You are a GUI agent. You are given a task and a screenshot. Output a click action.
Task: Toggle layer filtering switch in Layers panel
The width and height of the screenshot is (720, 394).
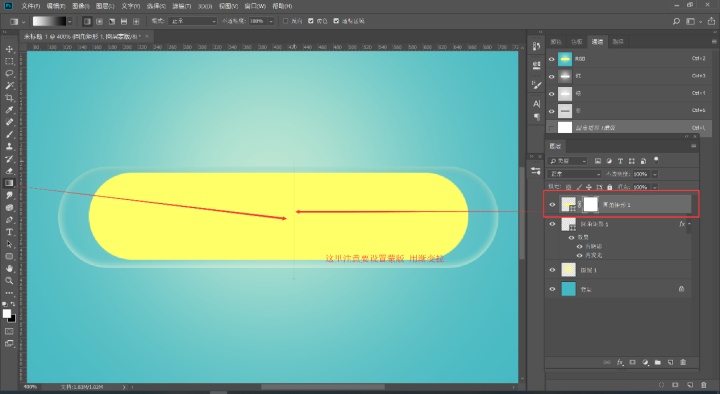tap(656, 161)
